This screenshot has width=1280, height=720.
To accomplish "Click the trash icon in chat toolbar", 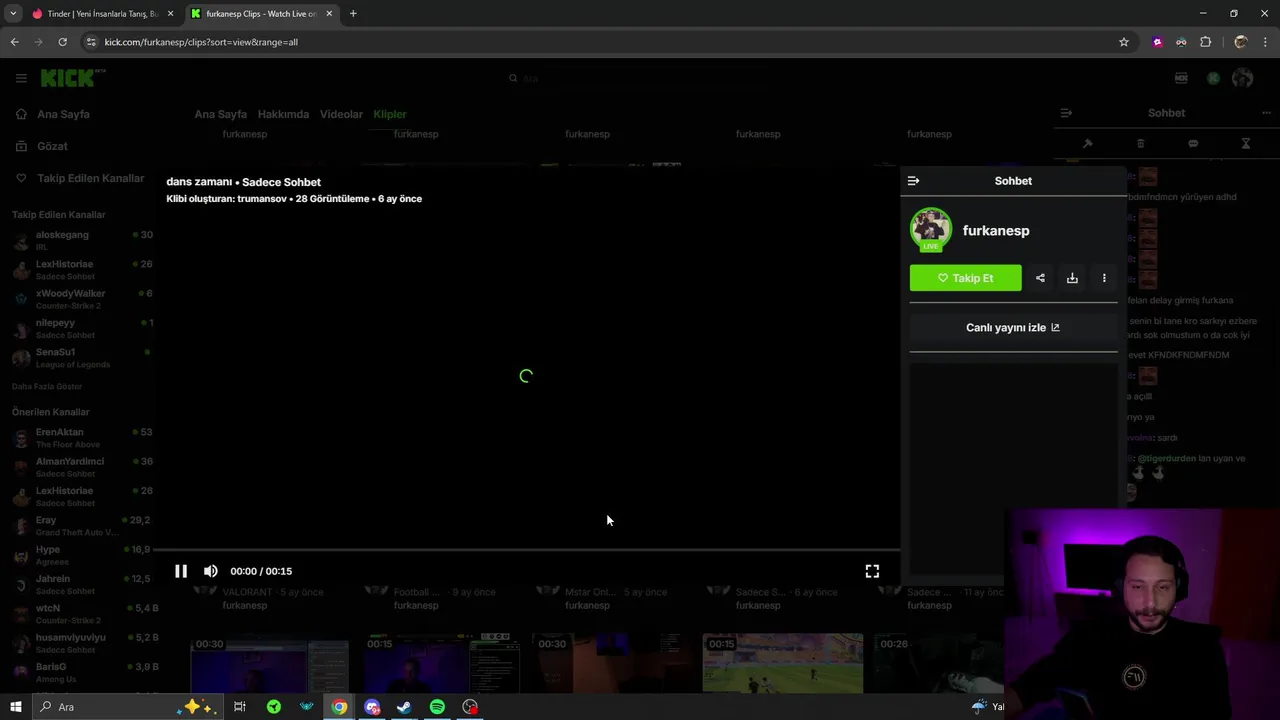I will pyautogui.click(x=1140, y=144).
